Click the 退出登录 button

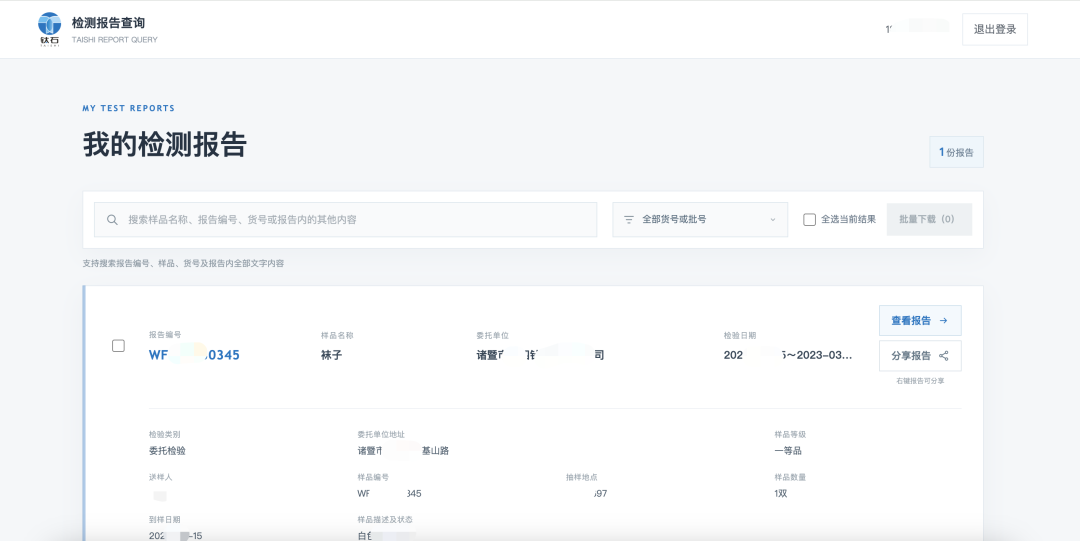pos(995,30)
